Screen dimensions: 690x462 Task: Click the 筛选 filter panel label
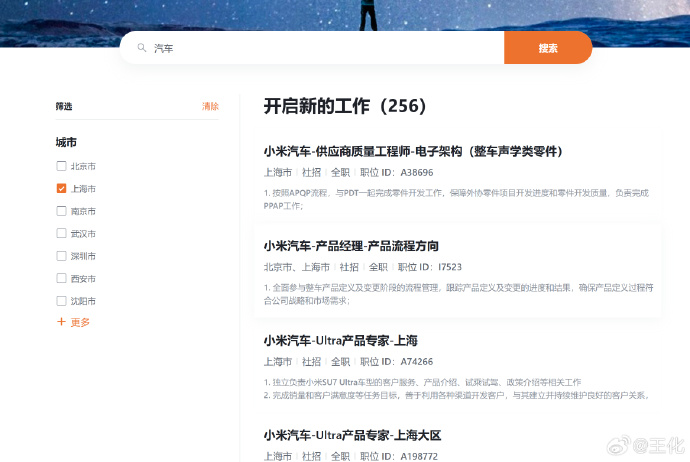[64, 106]
